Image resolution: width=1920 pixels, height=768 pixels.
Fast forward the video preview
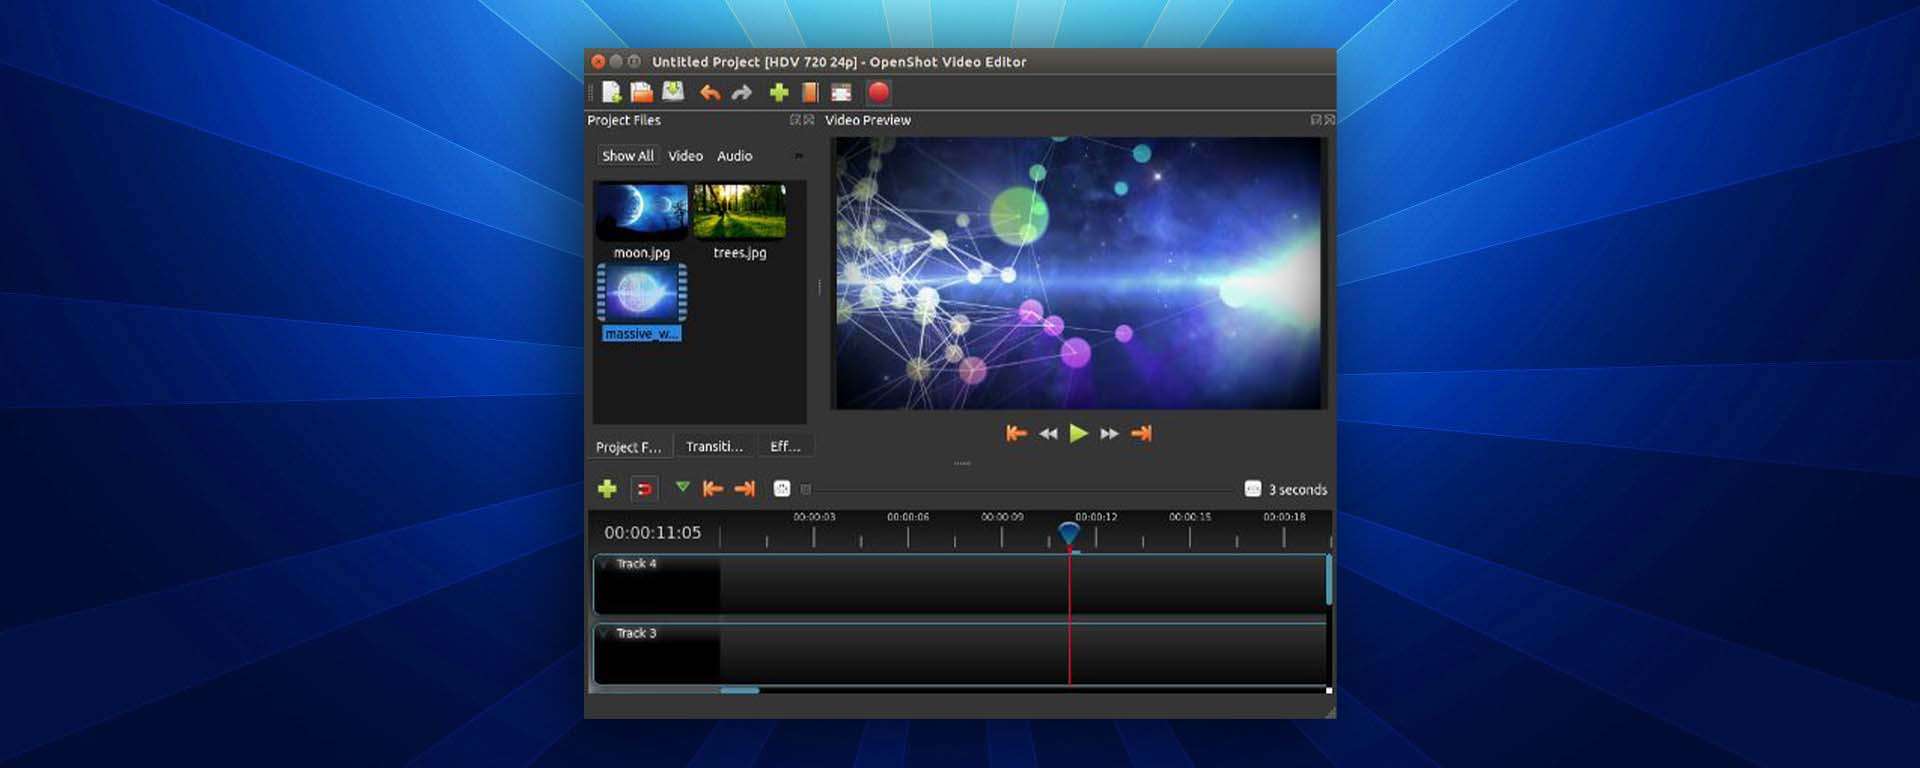click(1110, 434)
